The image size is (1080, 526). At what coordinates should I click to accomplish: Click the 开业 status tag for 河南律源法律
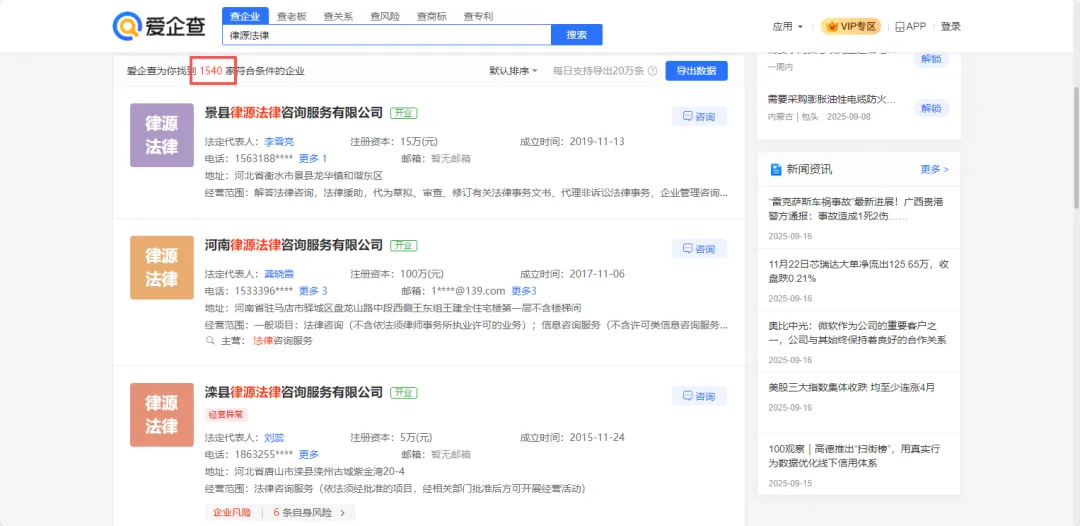tap(404, 245)
